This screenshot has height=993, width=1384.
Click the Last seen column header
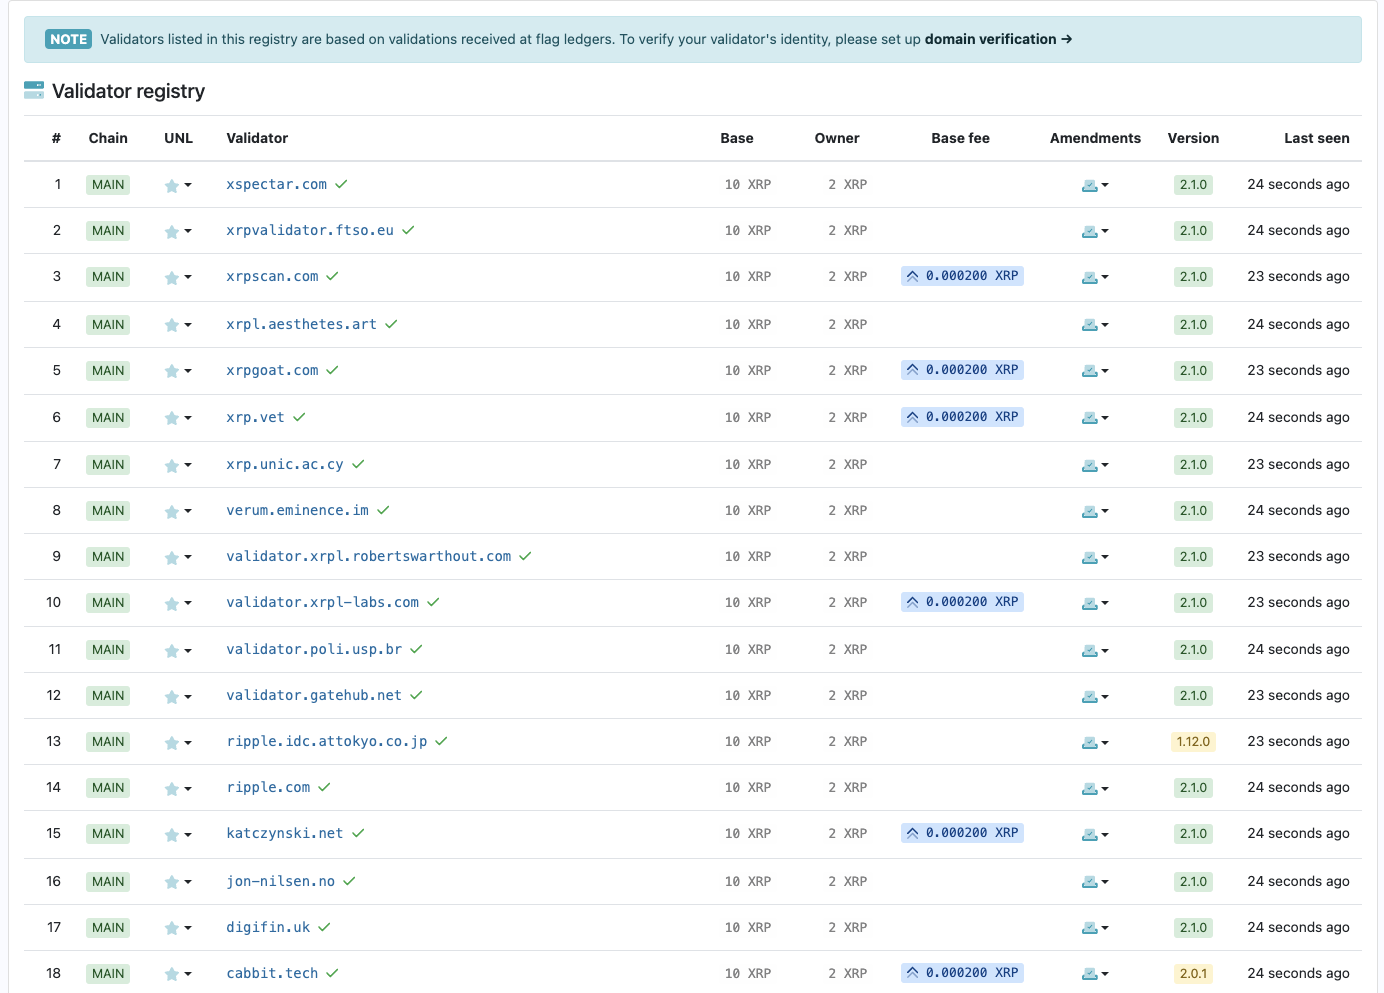pos(1316,138)
